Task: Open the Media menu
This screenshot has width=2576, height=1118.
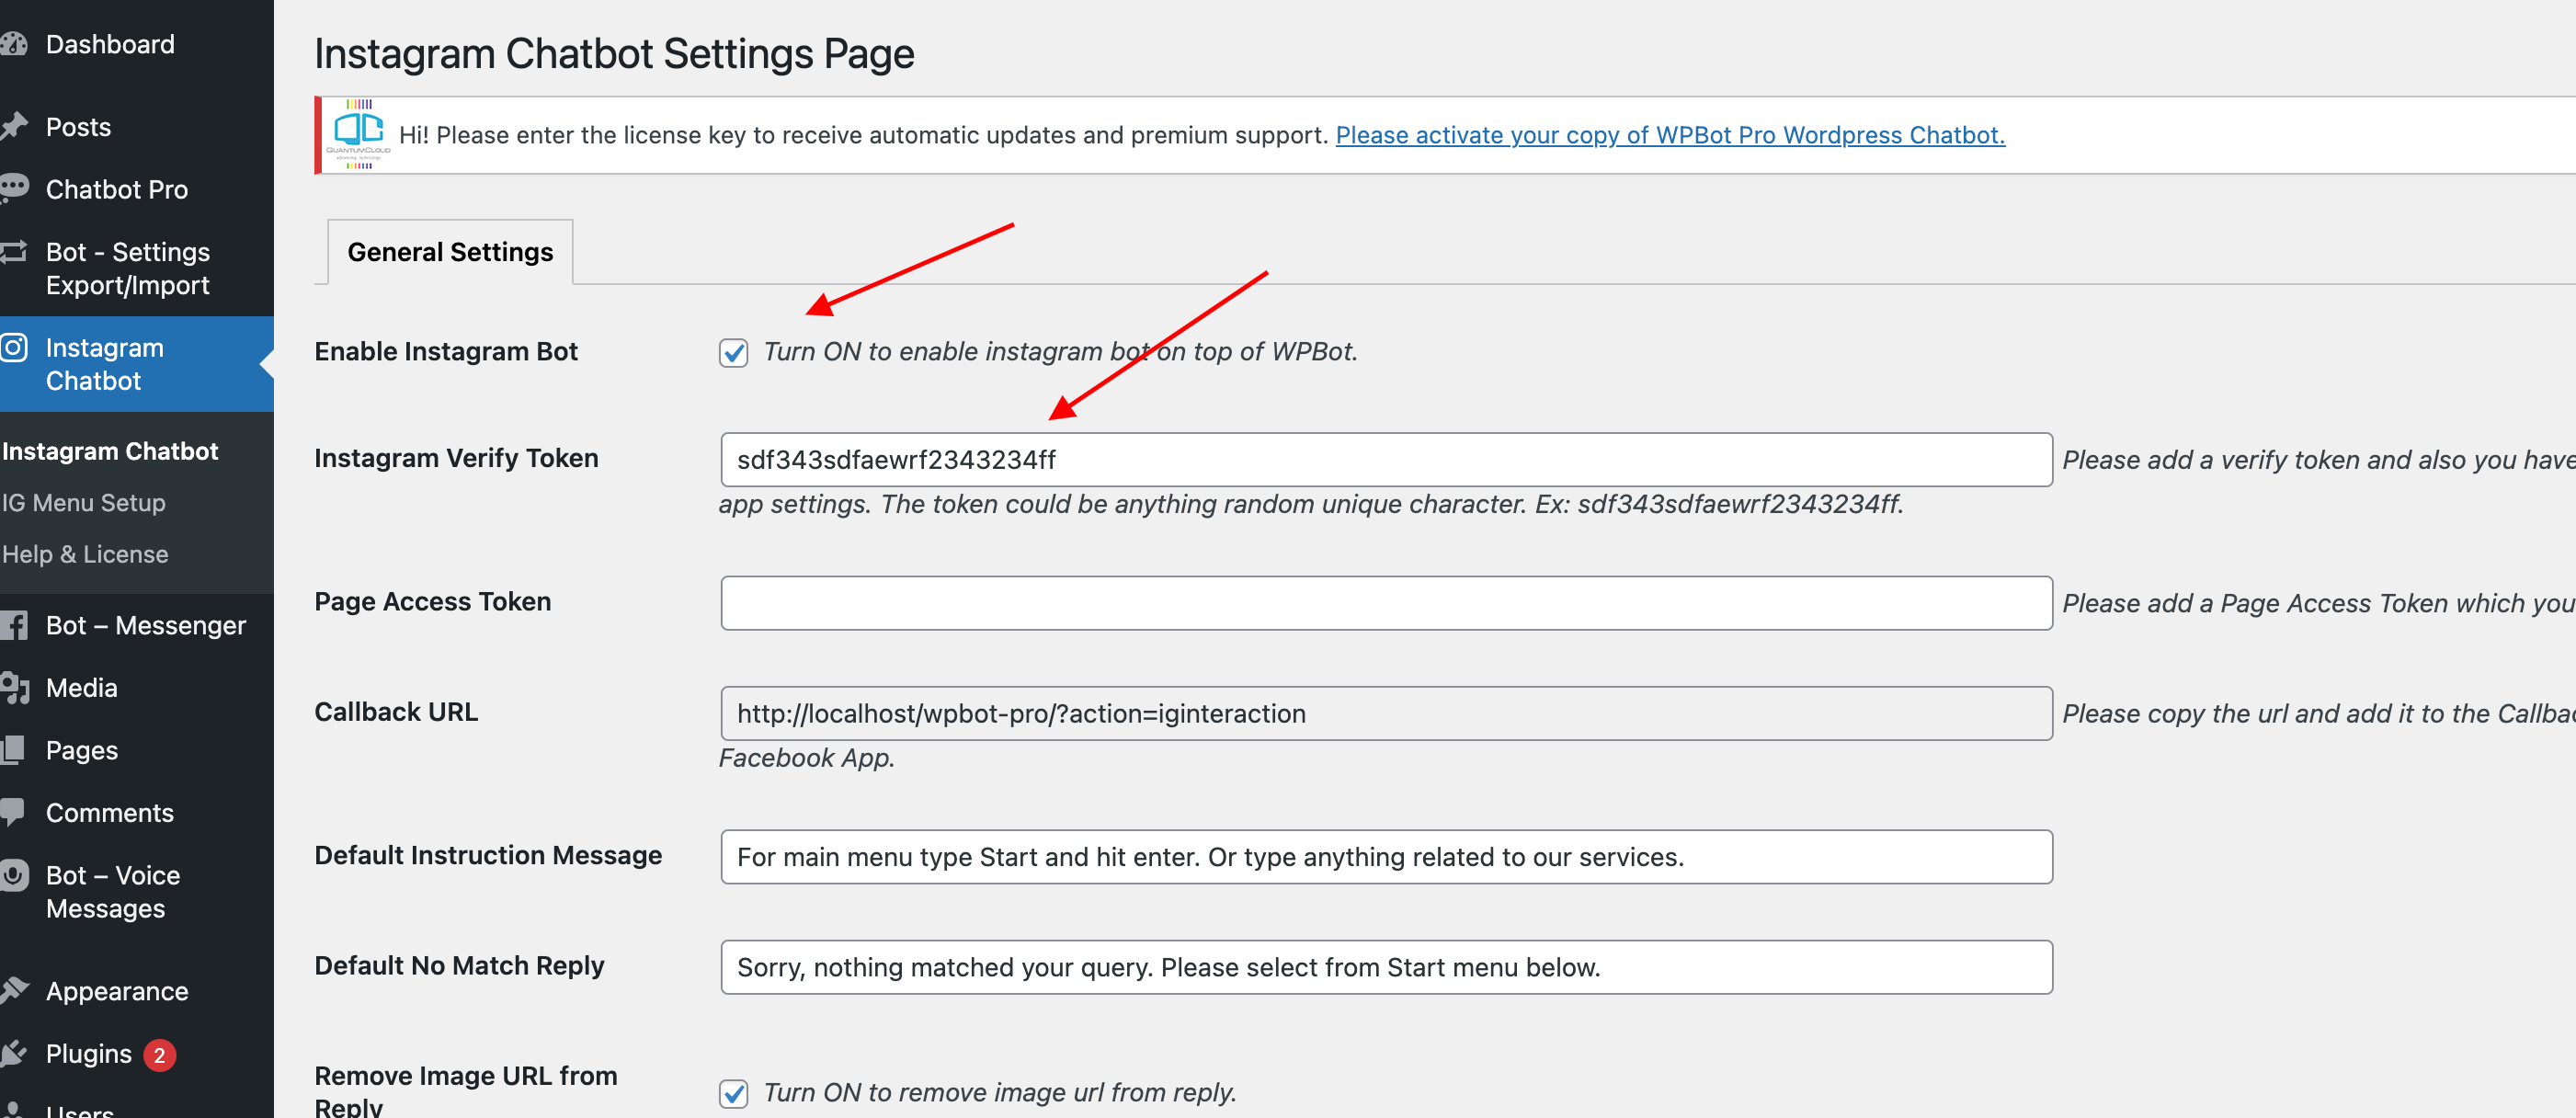Action: (81, 688)
